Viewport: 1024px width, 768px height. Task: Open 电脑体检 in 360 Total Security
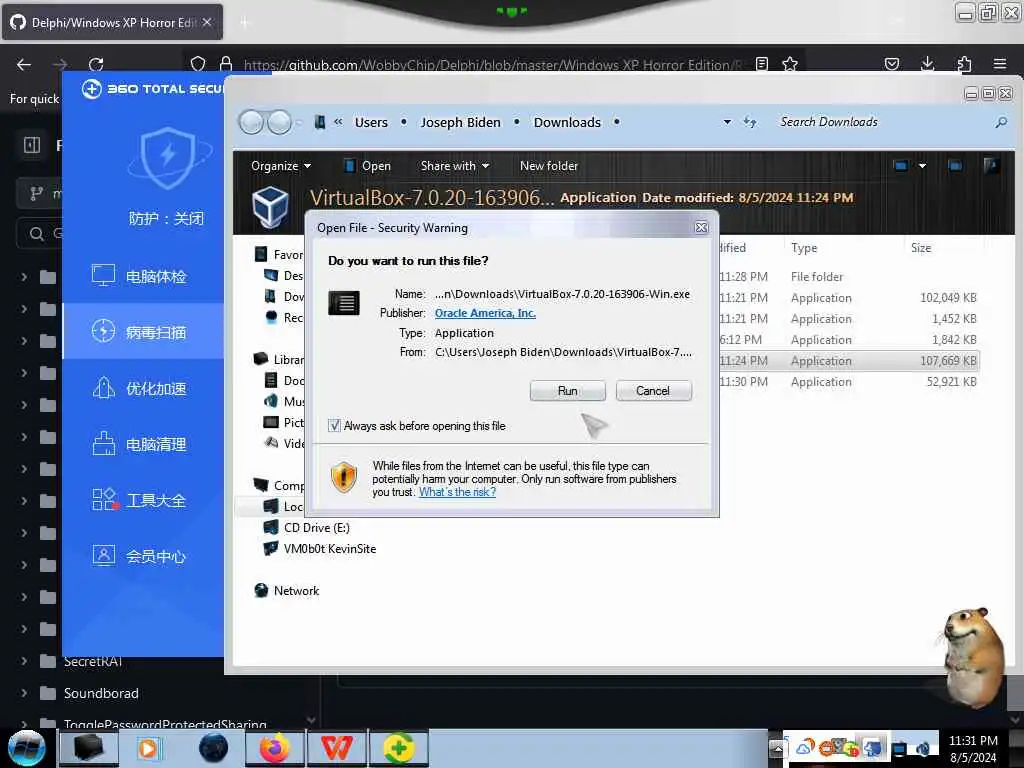(143, 276)
